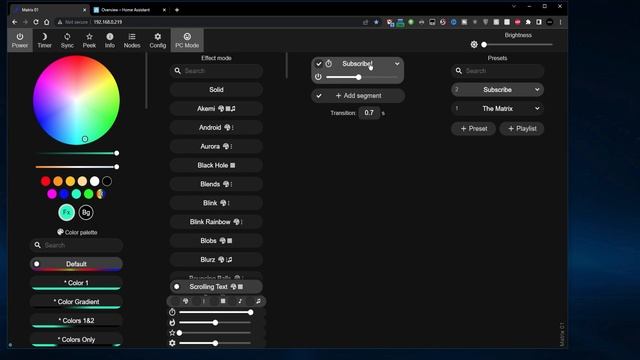This screenshot has width=640, height=360.
Task: Select the Blink effect
Action: (216, 203)
